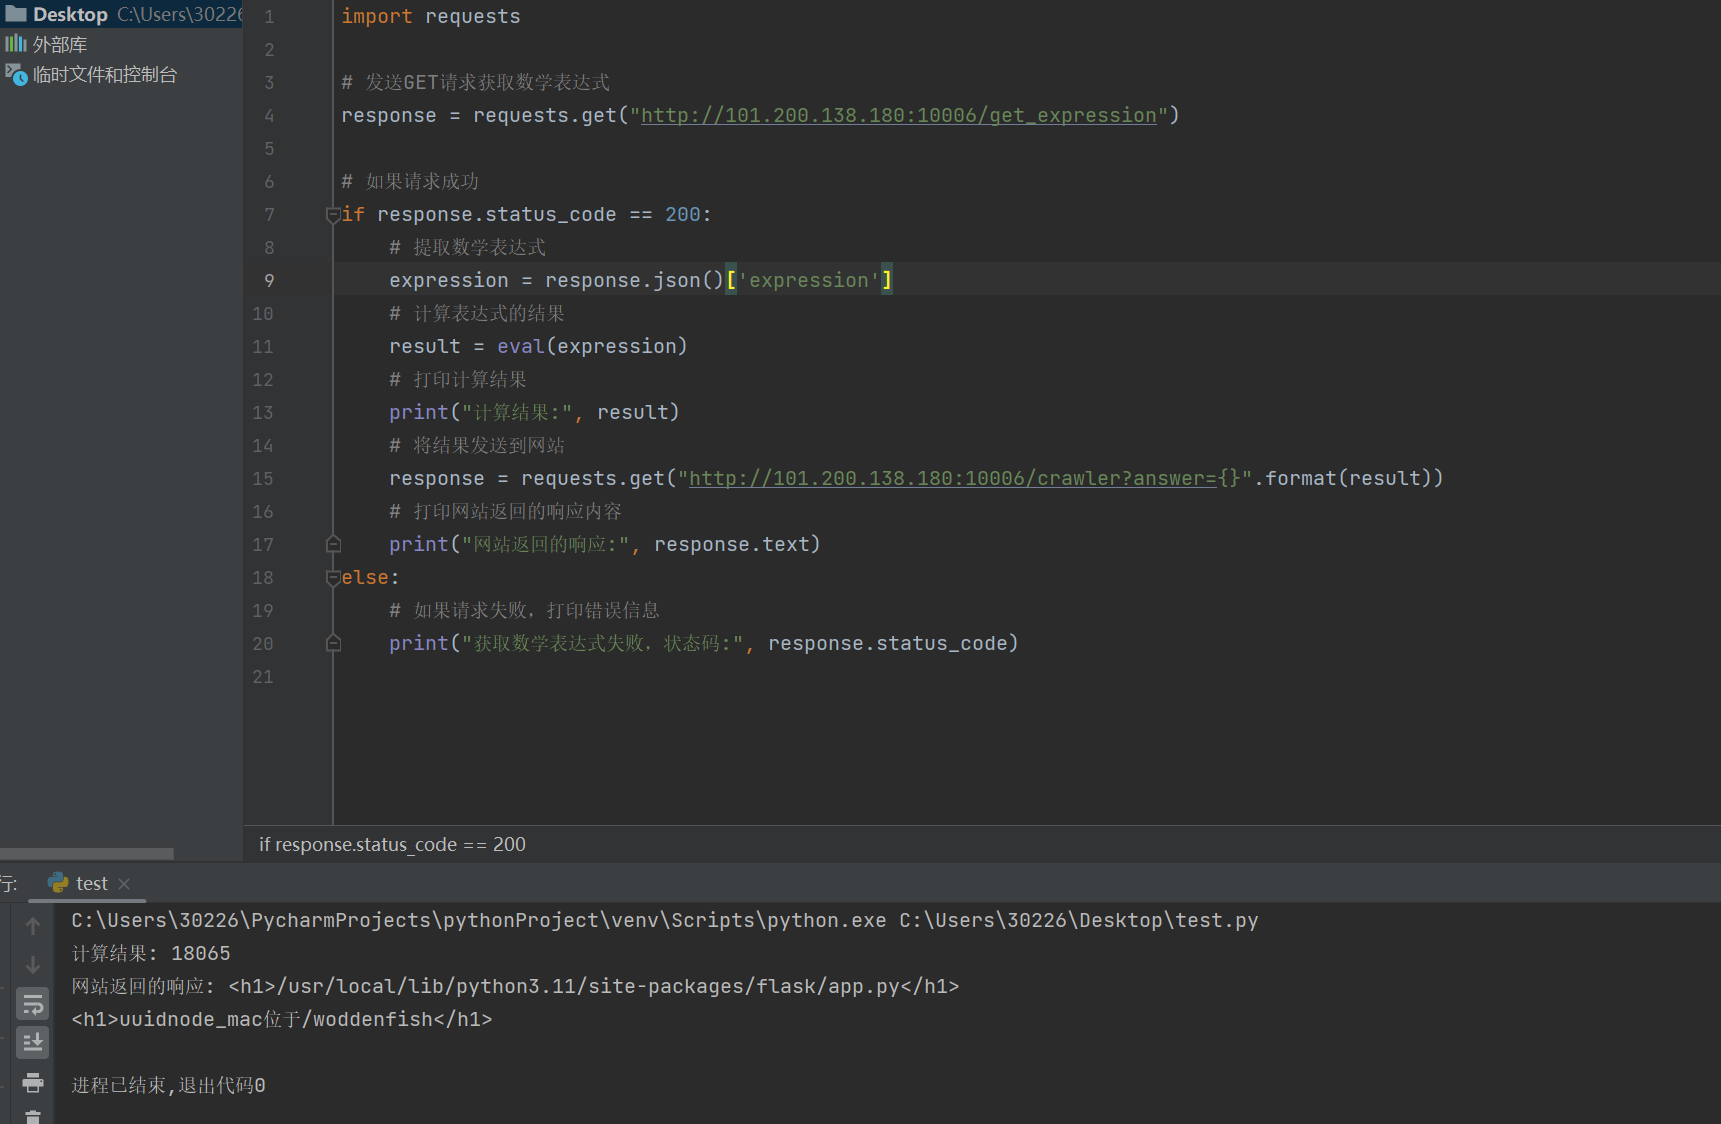This screenshot has height=1124, width=1721.
Task: Click 'response.status_code' on line 20
Action: (887, 643)
